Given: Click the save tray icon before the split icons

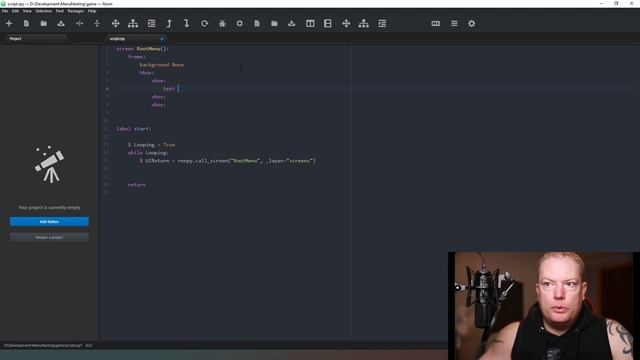Looking at the screenshot, I should click(61, 24).
